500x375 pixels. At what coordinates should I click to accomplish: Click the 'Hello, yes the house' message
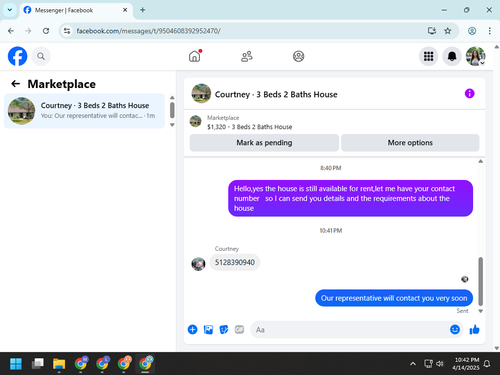pyautogui.click(x=351, y=198)
